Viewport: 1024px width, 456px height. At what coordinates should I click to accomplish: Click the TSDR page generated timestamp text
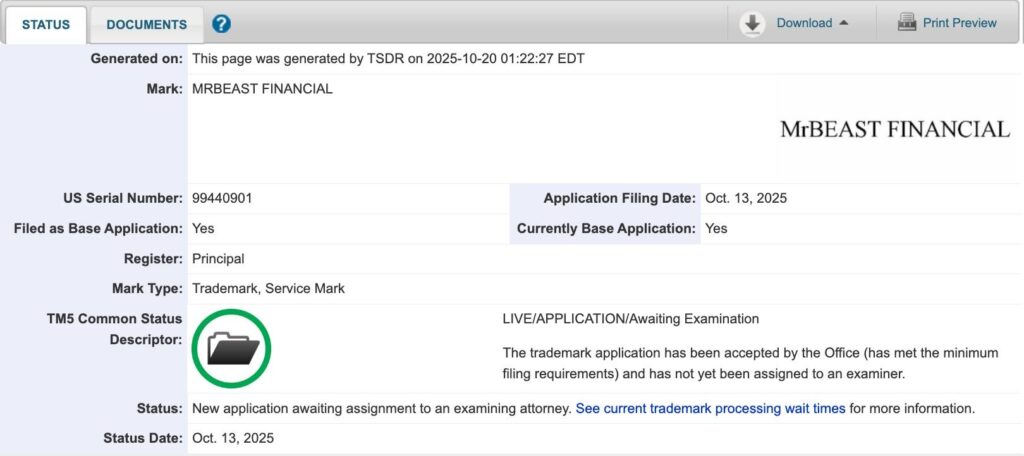(388, 59)
